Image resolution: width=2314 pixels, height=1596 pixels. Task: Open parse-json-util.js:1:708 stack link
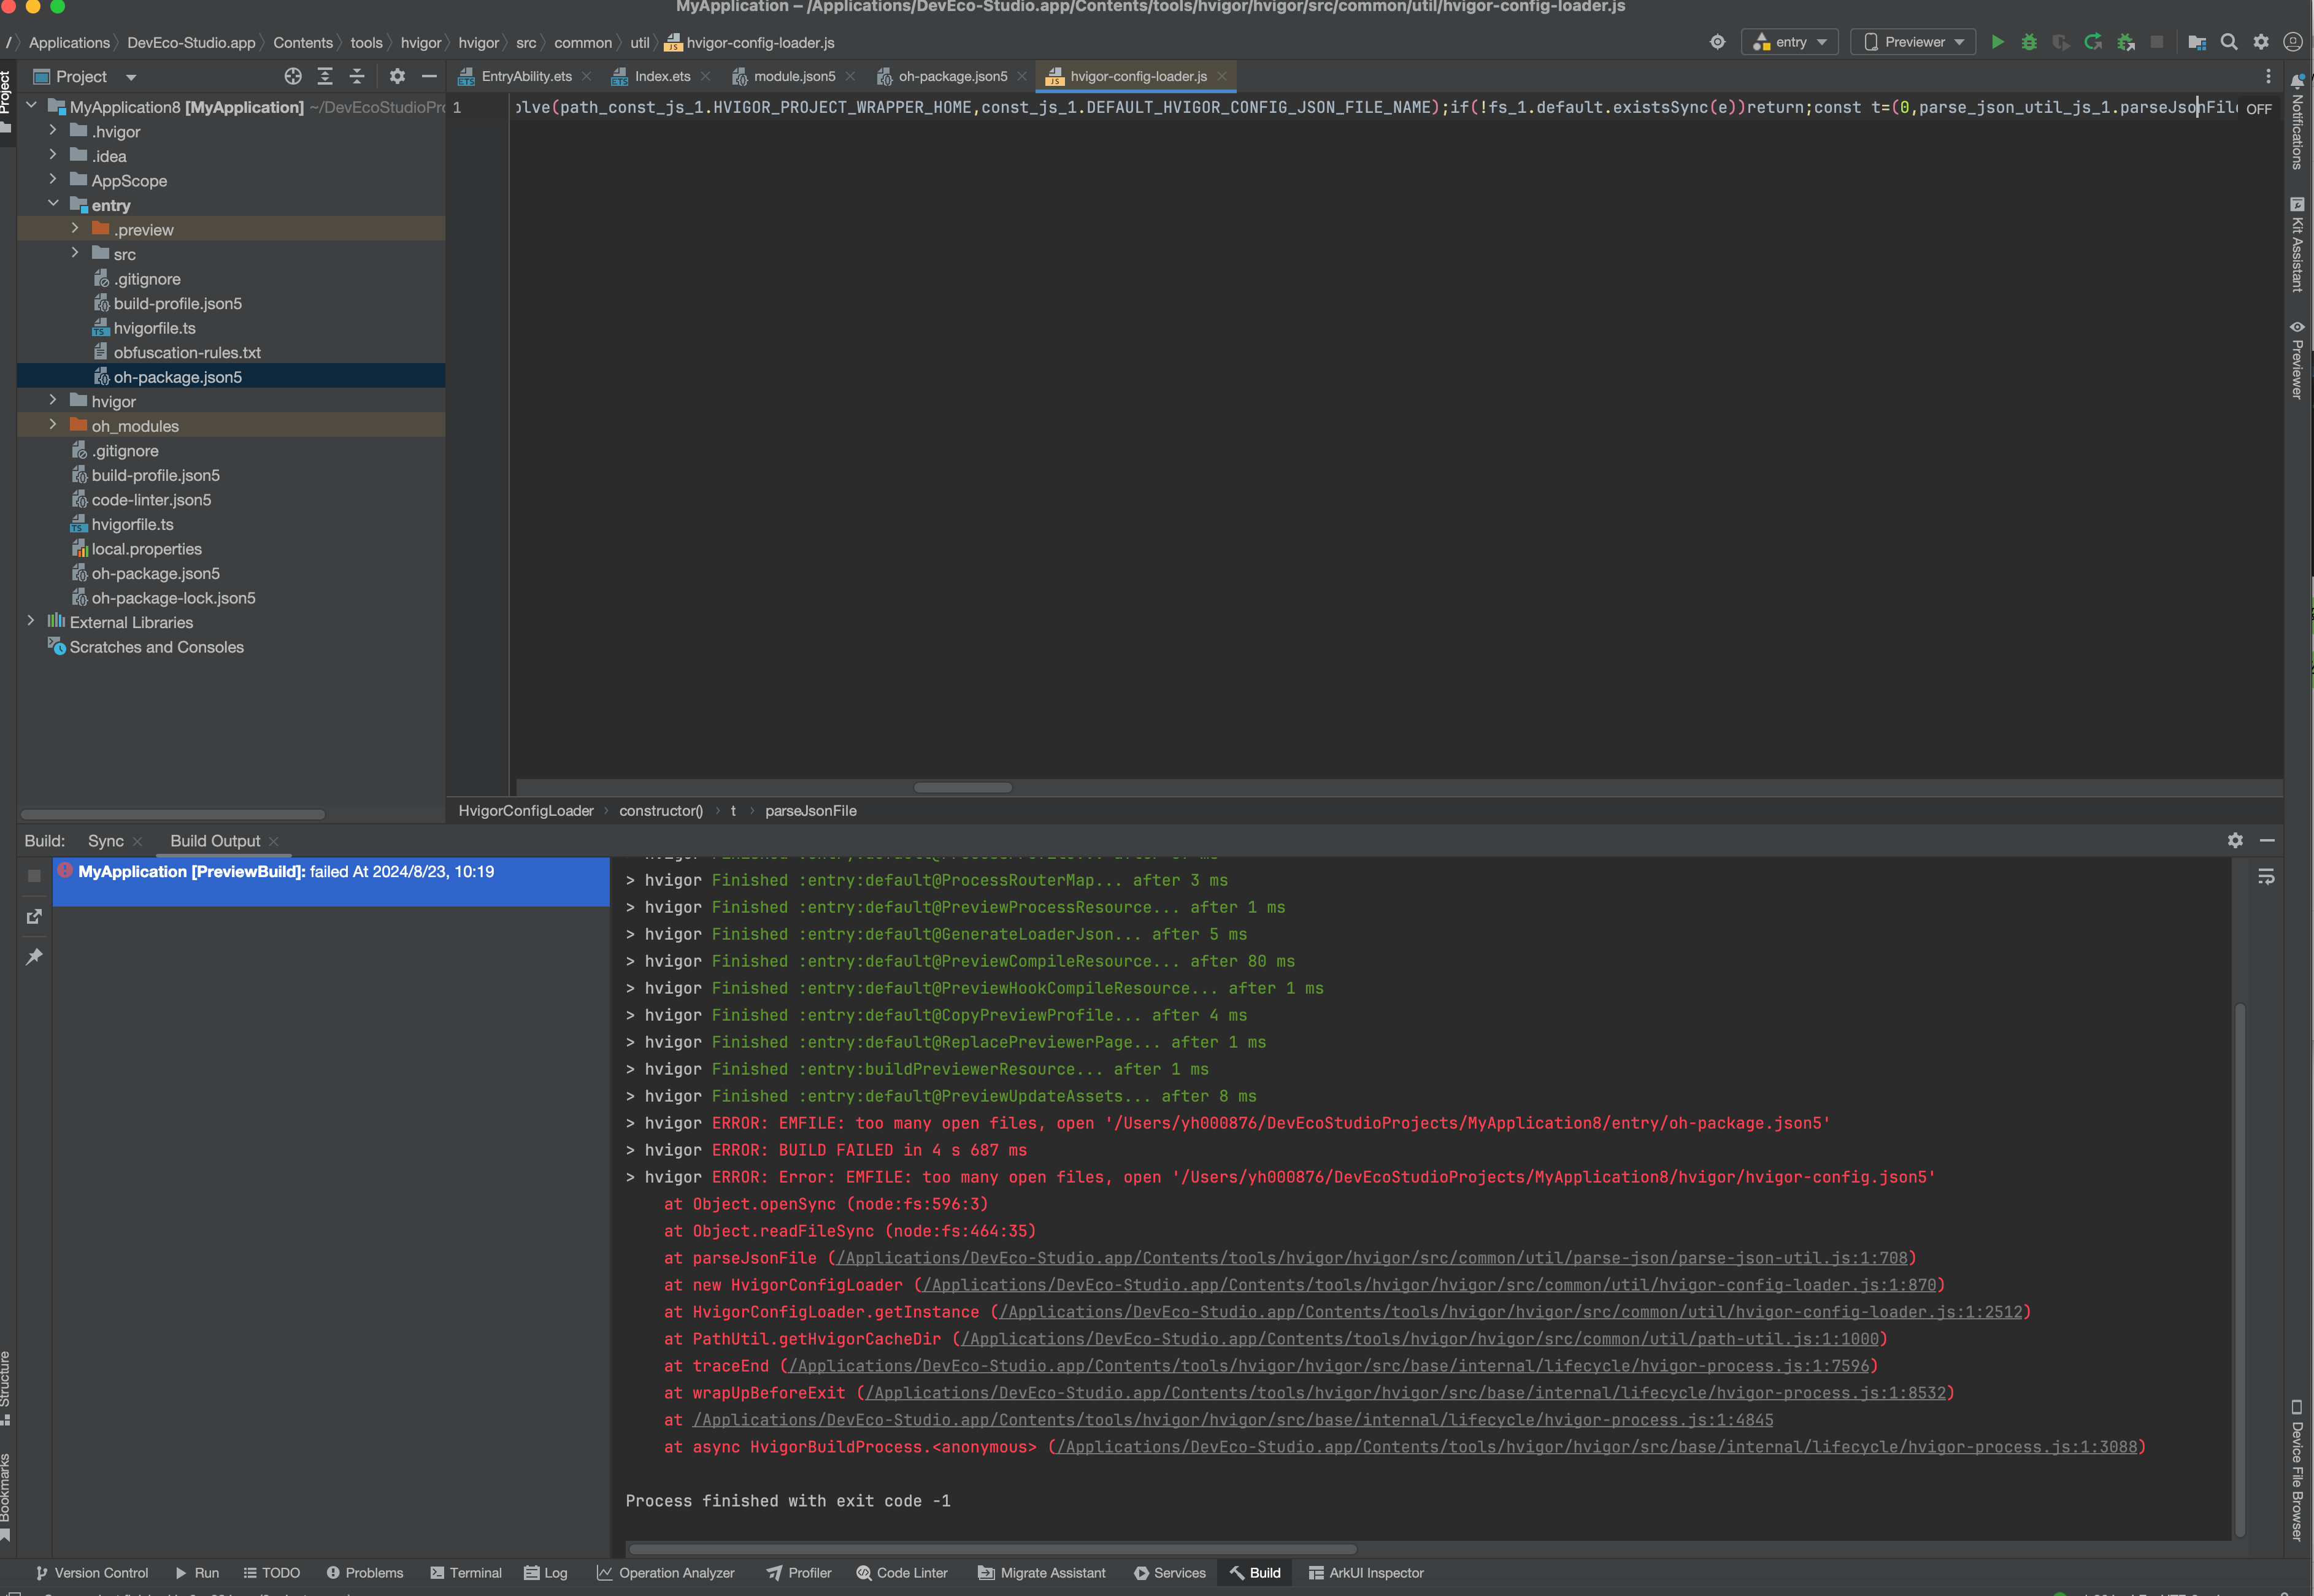coord(1372,1258)
